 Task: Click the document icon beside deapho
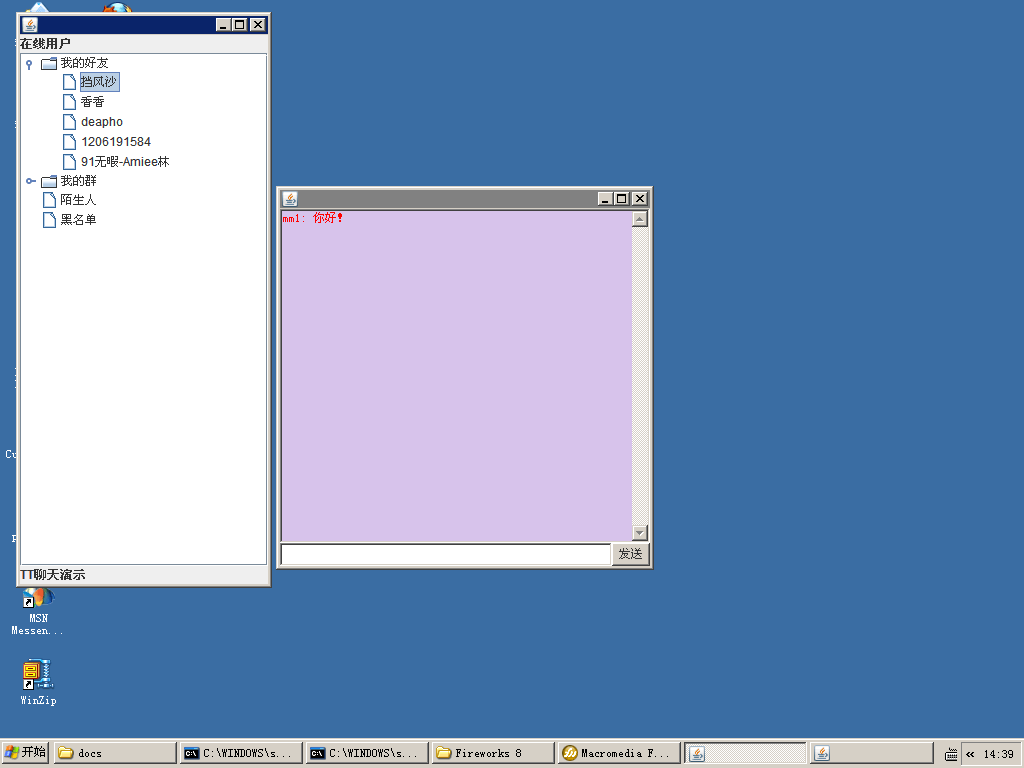tap(69, 122)
